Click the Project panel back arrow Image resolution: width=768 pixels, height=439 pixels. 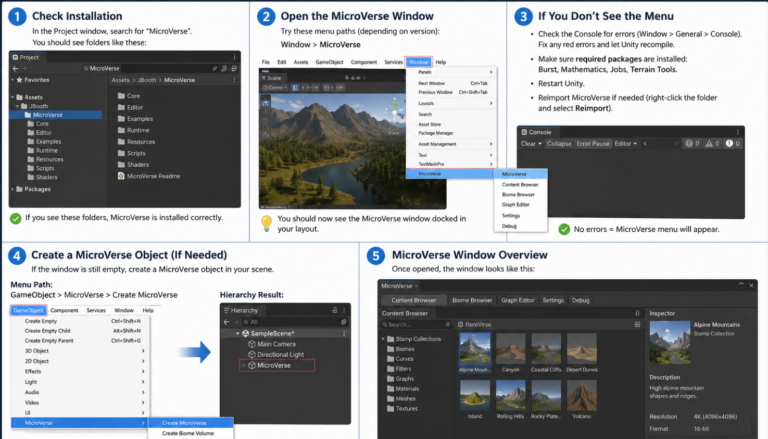16,69
